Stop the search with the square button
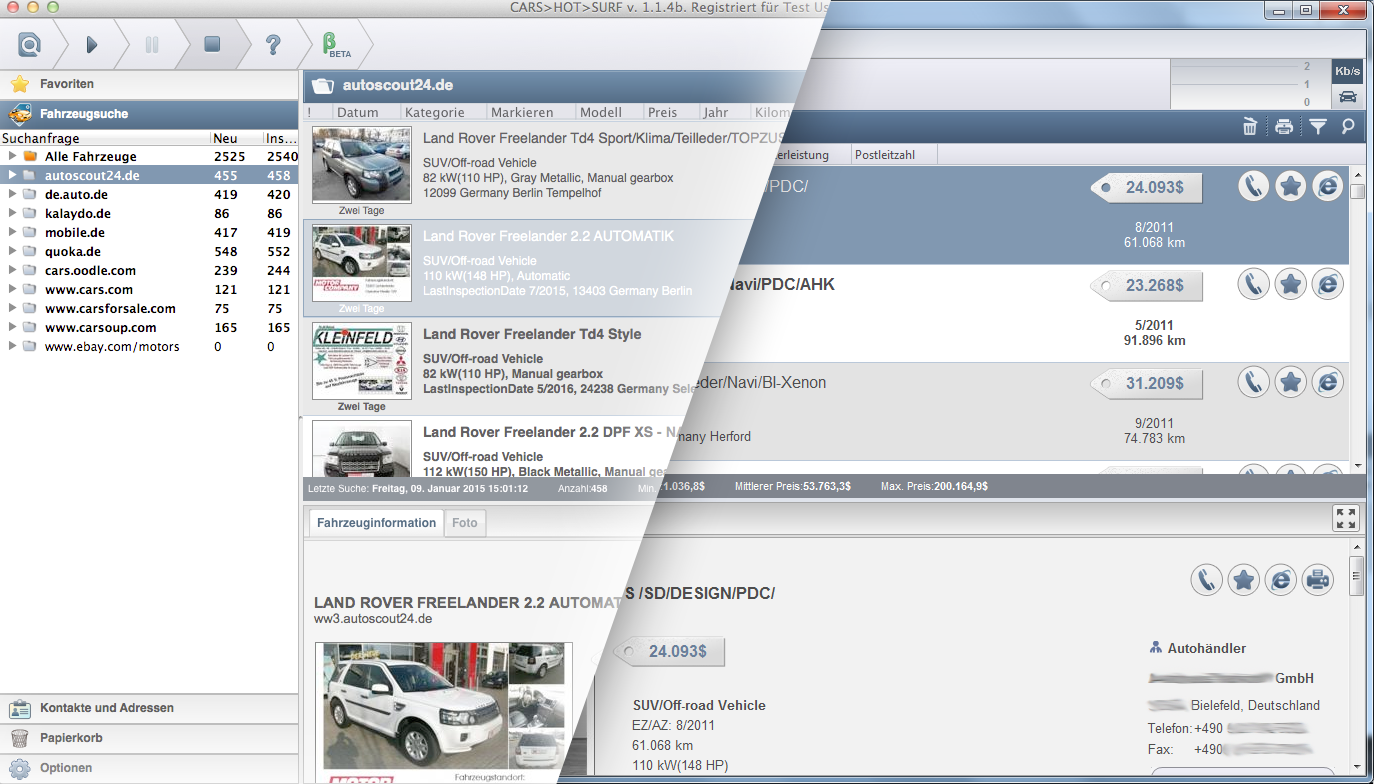1374x784 pixels. [212, 44]
